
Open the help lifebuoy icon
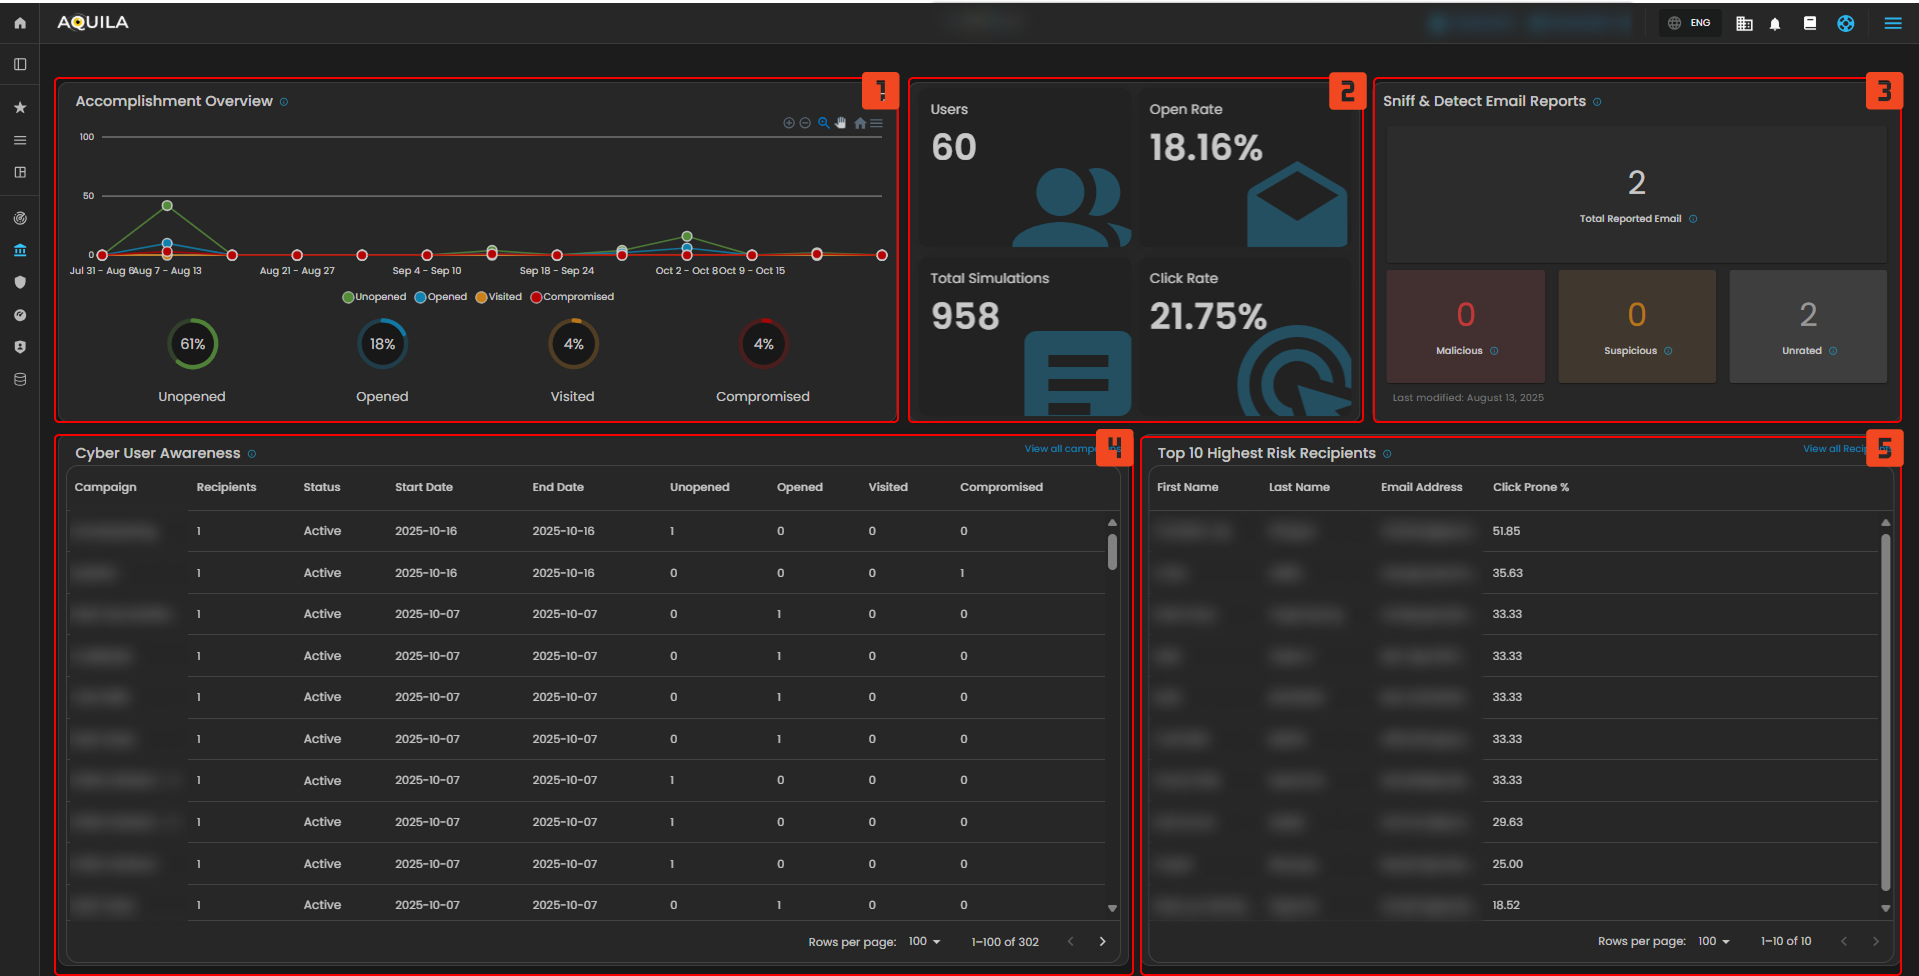(1846, 23)
